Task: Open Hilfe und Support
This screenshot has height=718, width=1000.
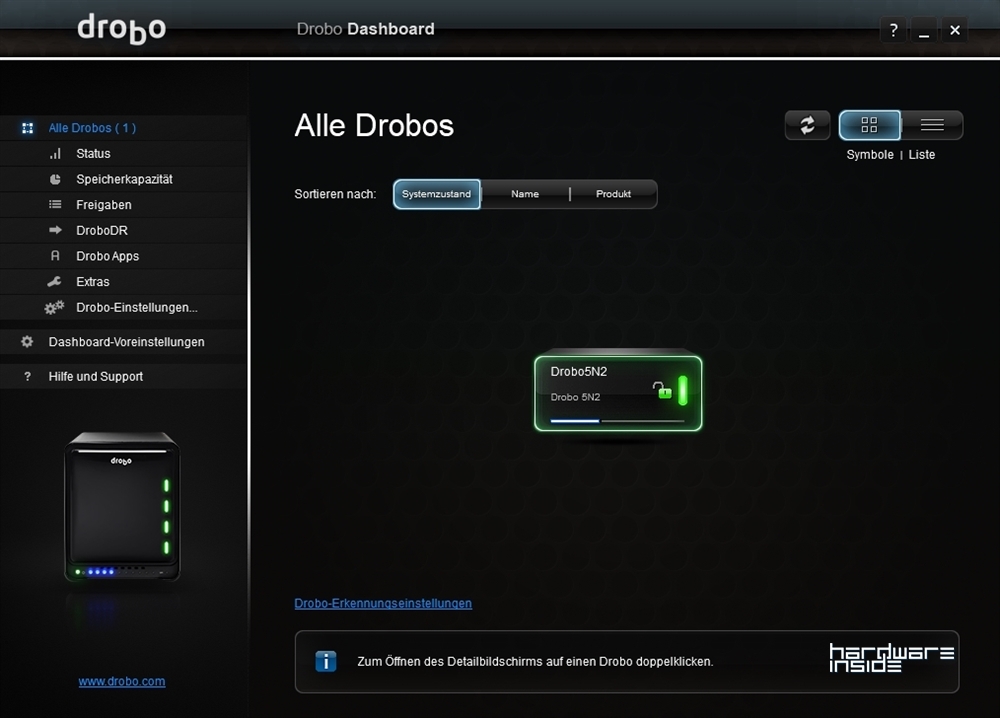Action: pyautogui.click(x=124, y=376)
